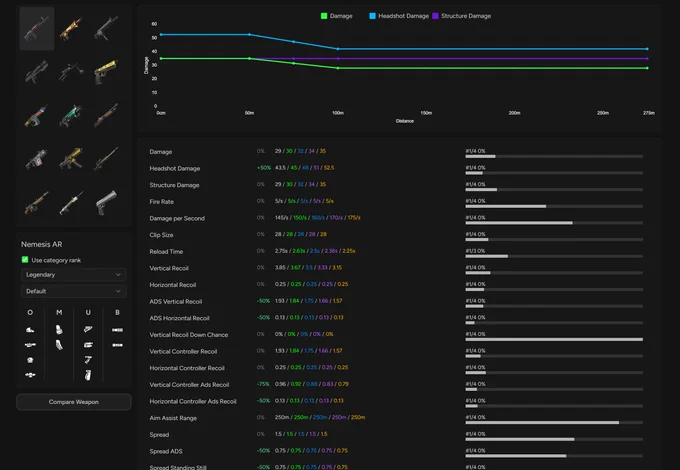Click the M attachment column header

coord(59,312)
